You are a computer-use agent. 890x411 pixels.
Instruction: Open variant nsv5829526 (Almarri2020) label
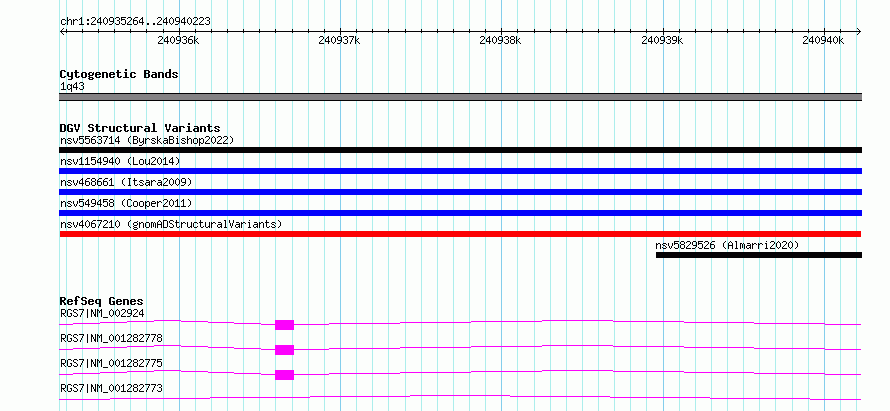[727, 245]
